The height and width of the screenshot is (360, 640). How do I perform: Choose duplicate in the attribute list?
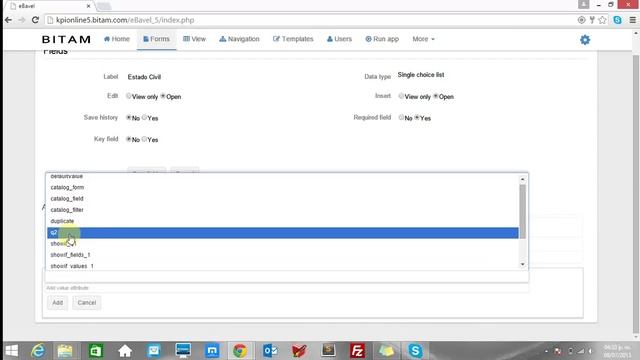283,221
